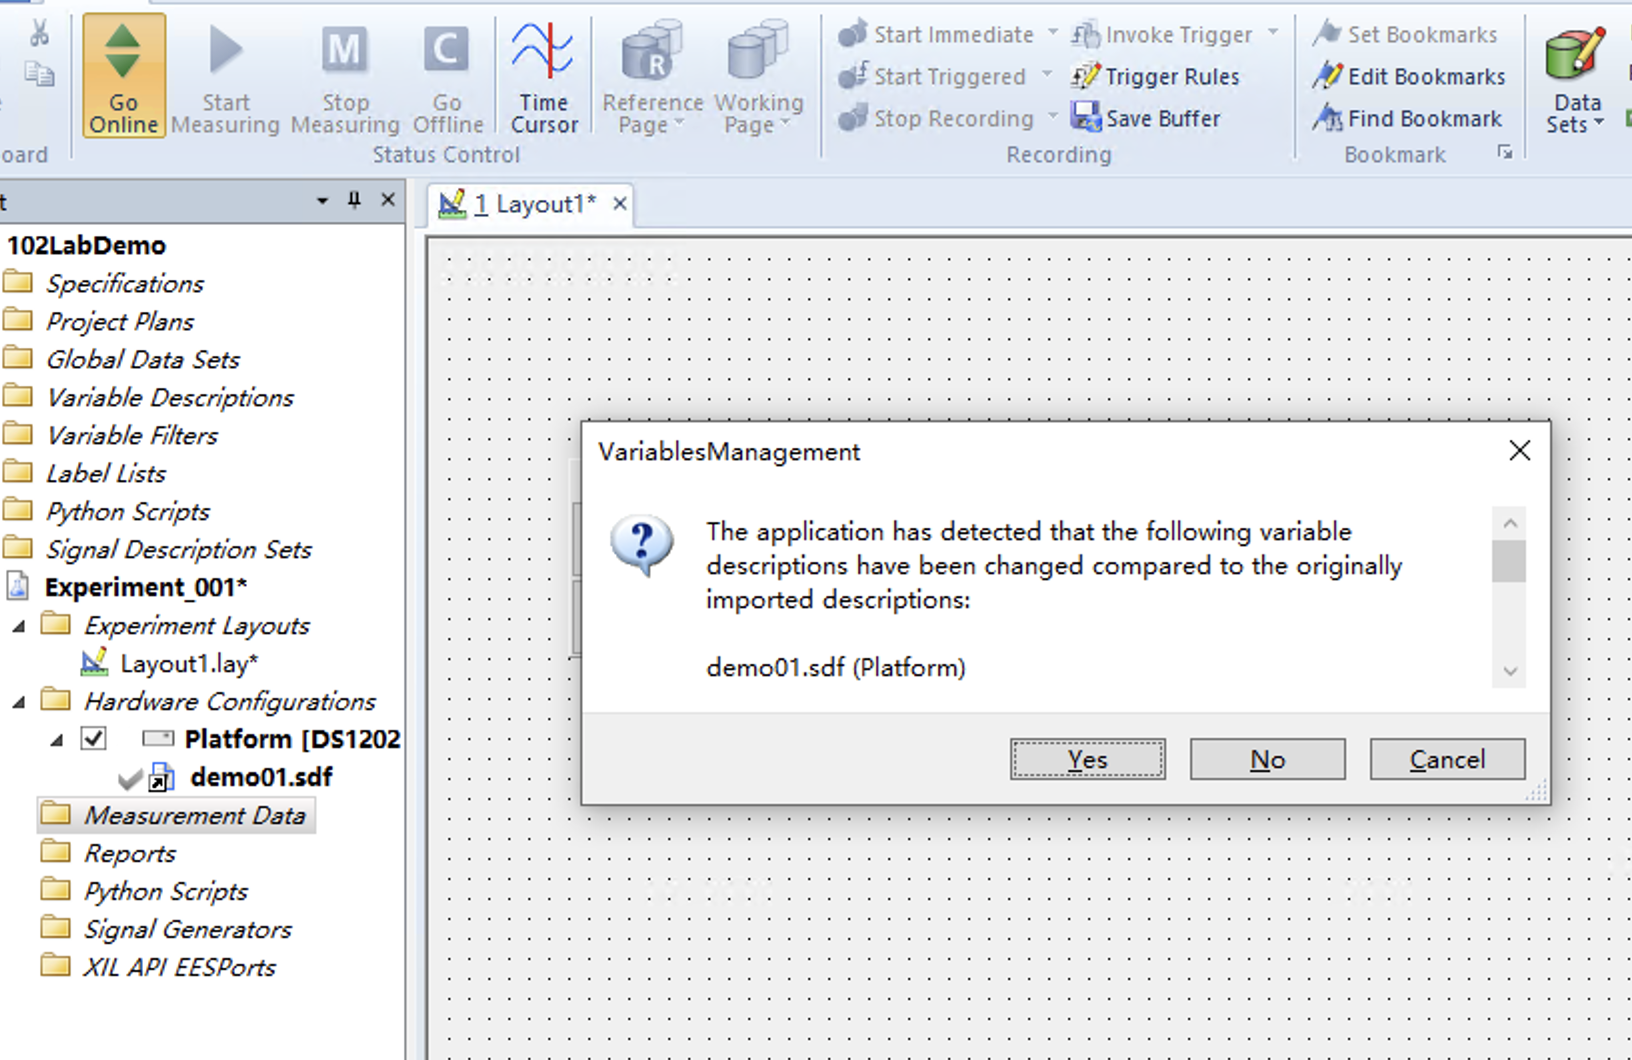Collapse the Experiment Layouts folder

click(19, 626)
